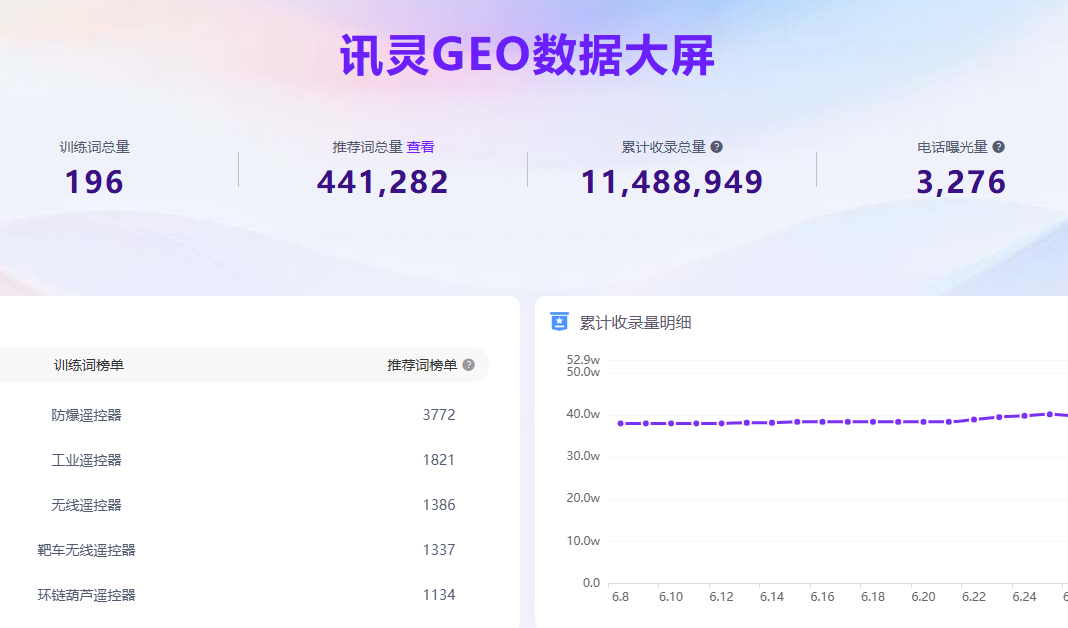The image size is (1068, 628).
Task: Click the 40.0w y-axis label
Action: click(x=583, y=413)
